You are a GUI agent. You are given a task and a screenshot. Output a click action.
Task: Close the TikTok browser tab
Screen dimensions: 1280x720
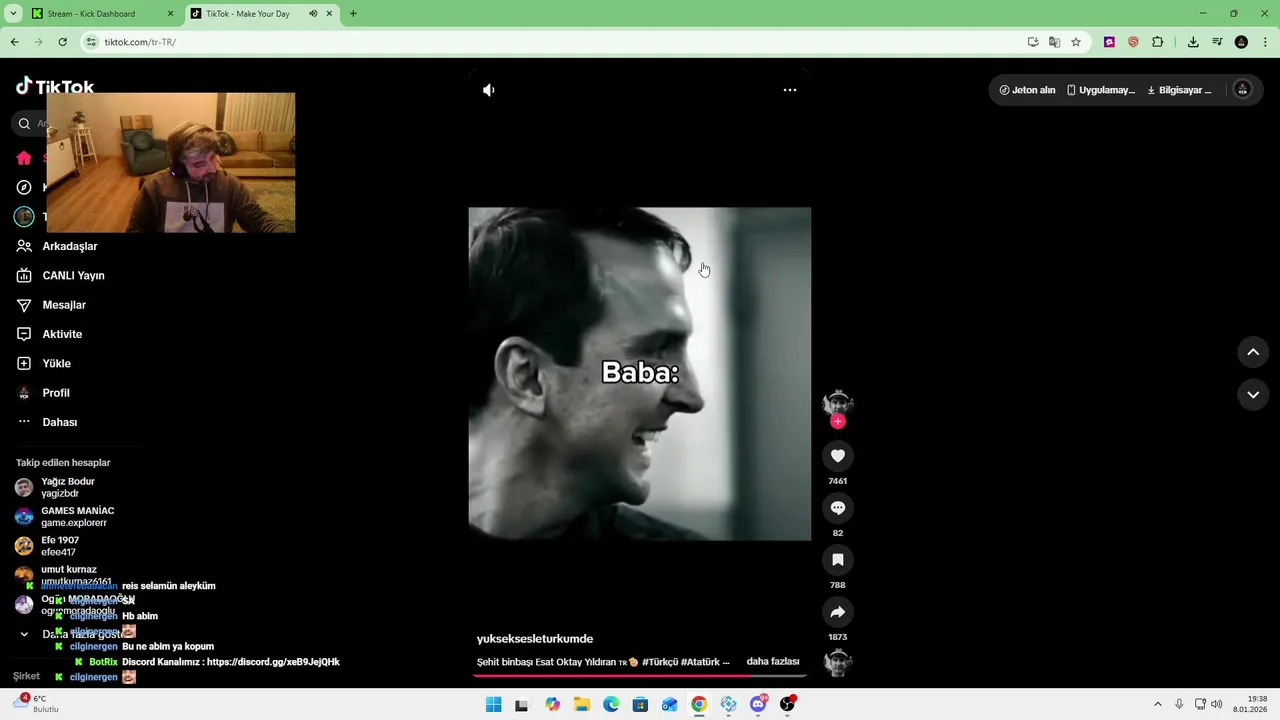(x=329, y=14)
